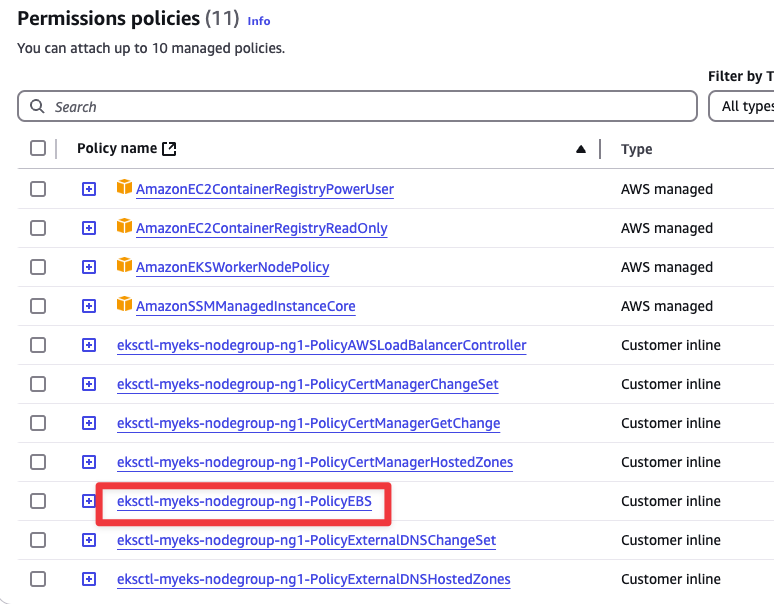Screen dimensions: 774x604
Task: Expand the PolicyCertManagerChangeSet policy details
Action: tap(89, 384)
